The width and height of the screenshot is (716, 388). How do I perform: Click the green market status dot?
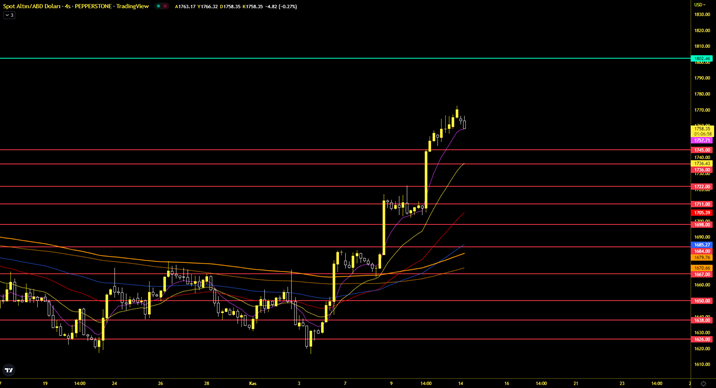(x=158, y=6)
